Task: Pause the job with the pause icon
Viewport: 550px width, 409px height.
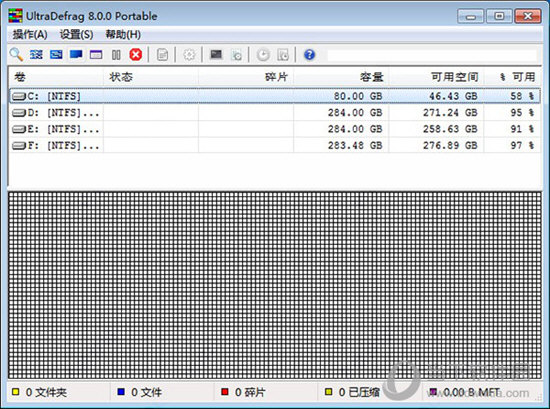Action: point(116,55)
